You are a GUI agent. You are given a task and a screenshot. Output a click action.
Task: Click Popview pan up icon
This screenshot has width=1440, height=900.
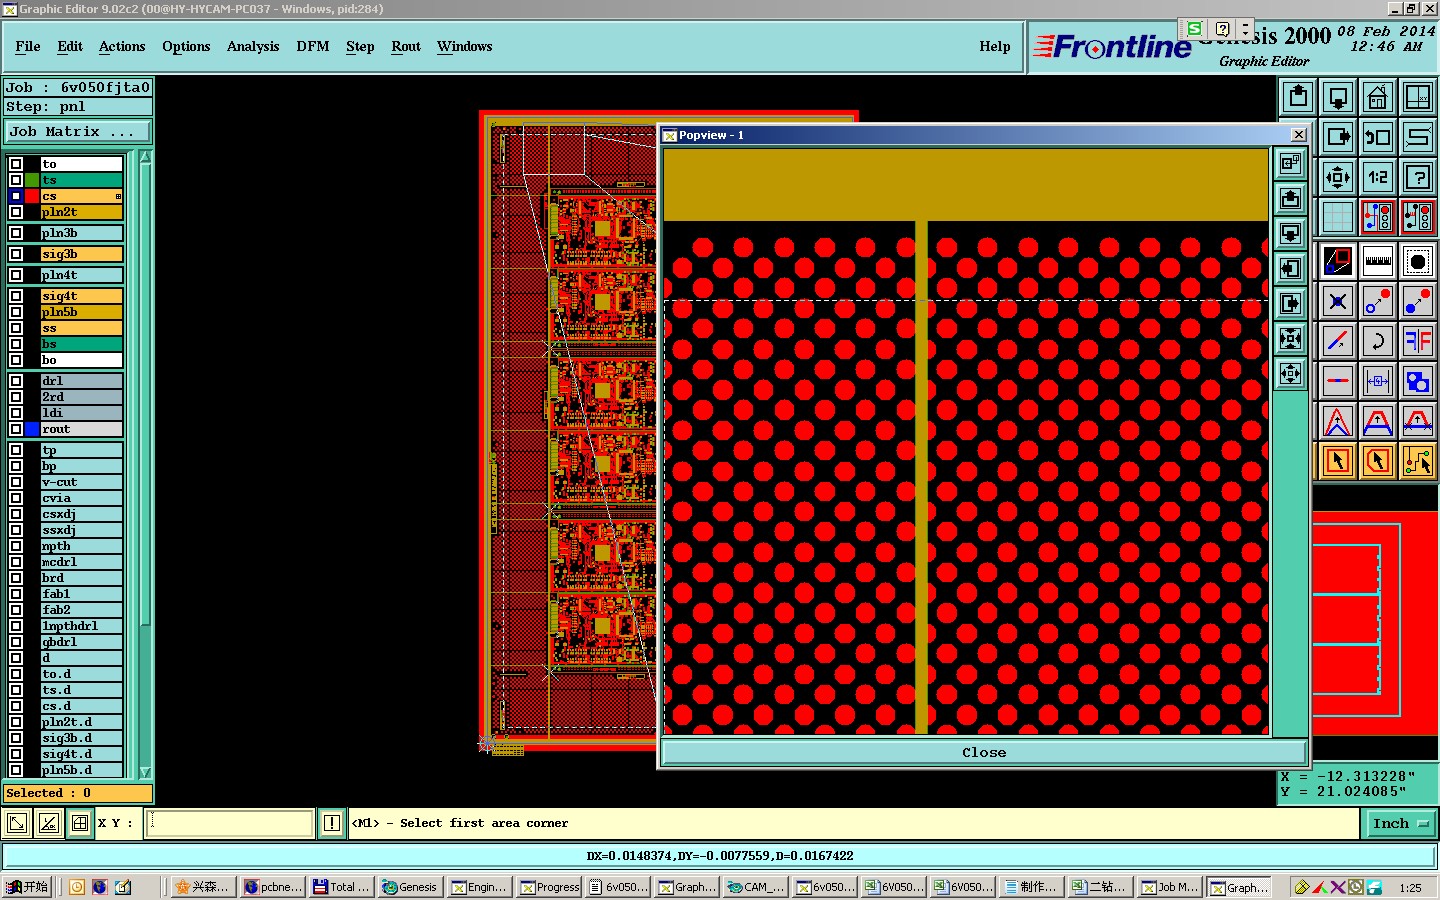(x=1291, y=198)
